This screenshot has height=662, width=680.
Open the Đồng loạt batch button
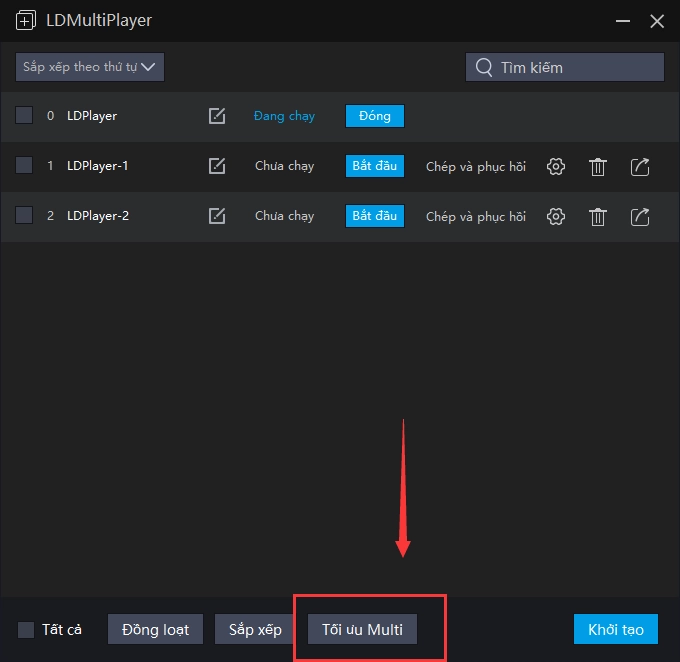[155, 629]
